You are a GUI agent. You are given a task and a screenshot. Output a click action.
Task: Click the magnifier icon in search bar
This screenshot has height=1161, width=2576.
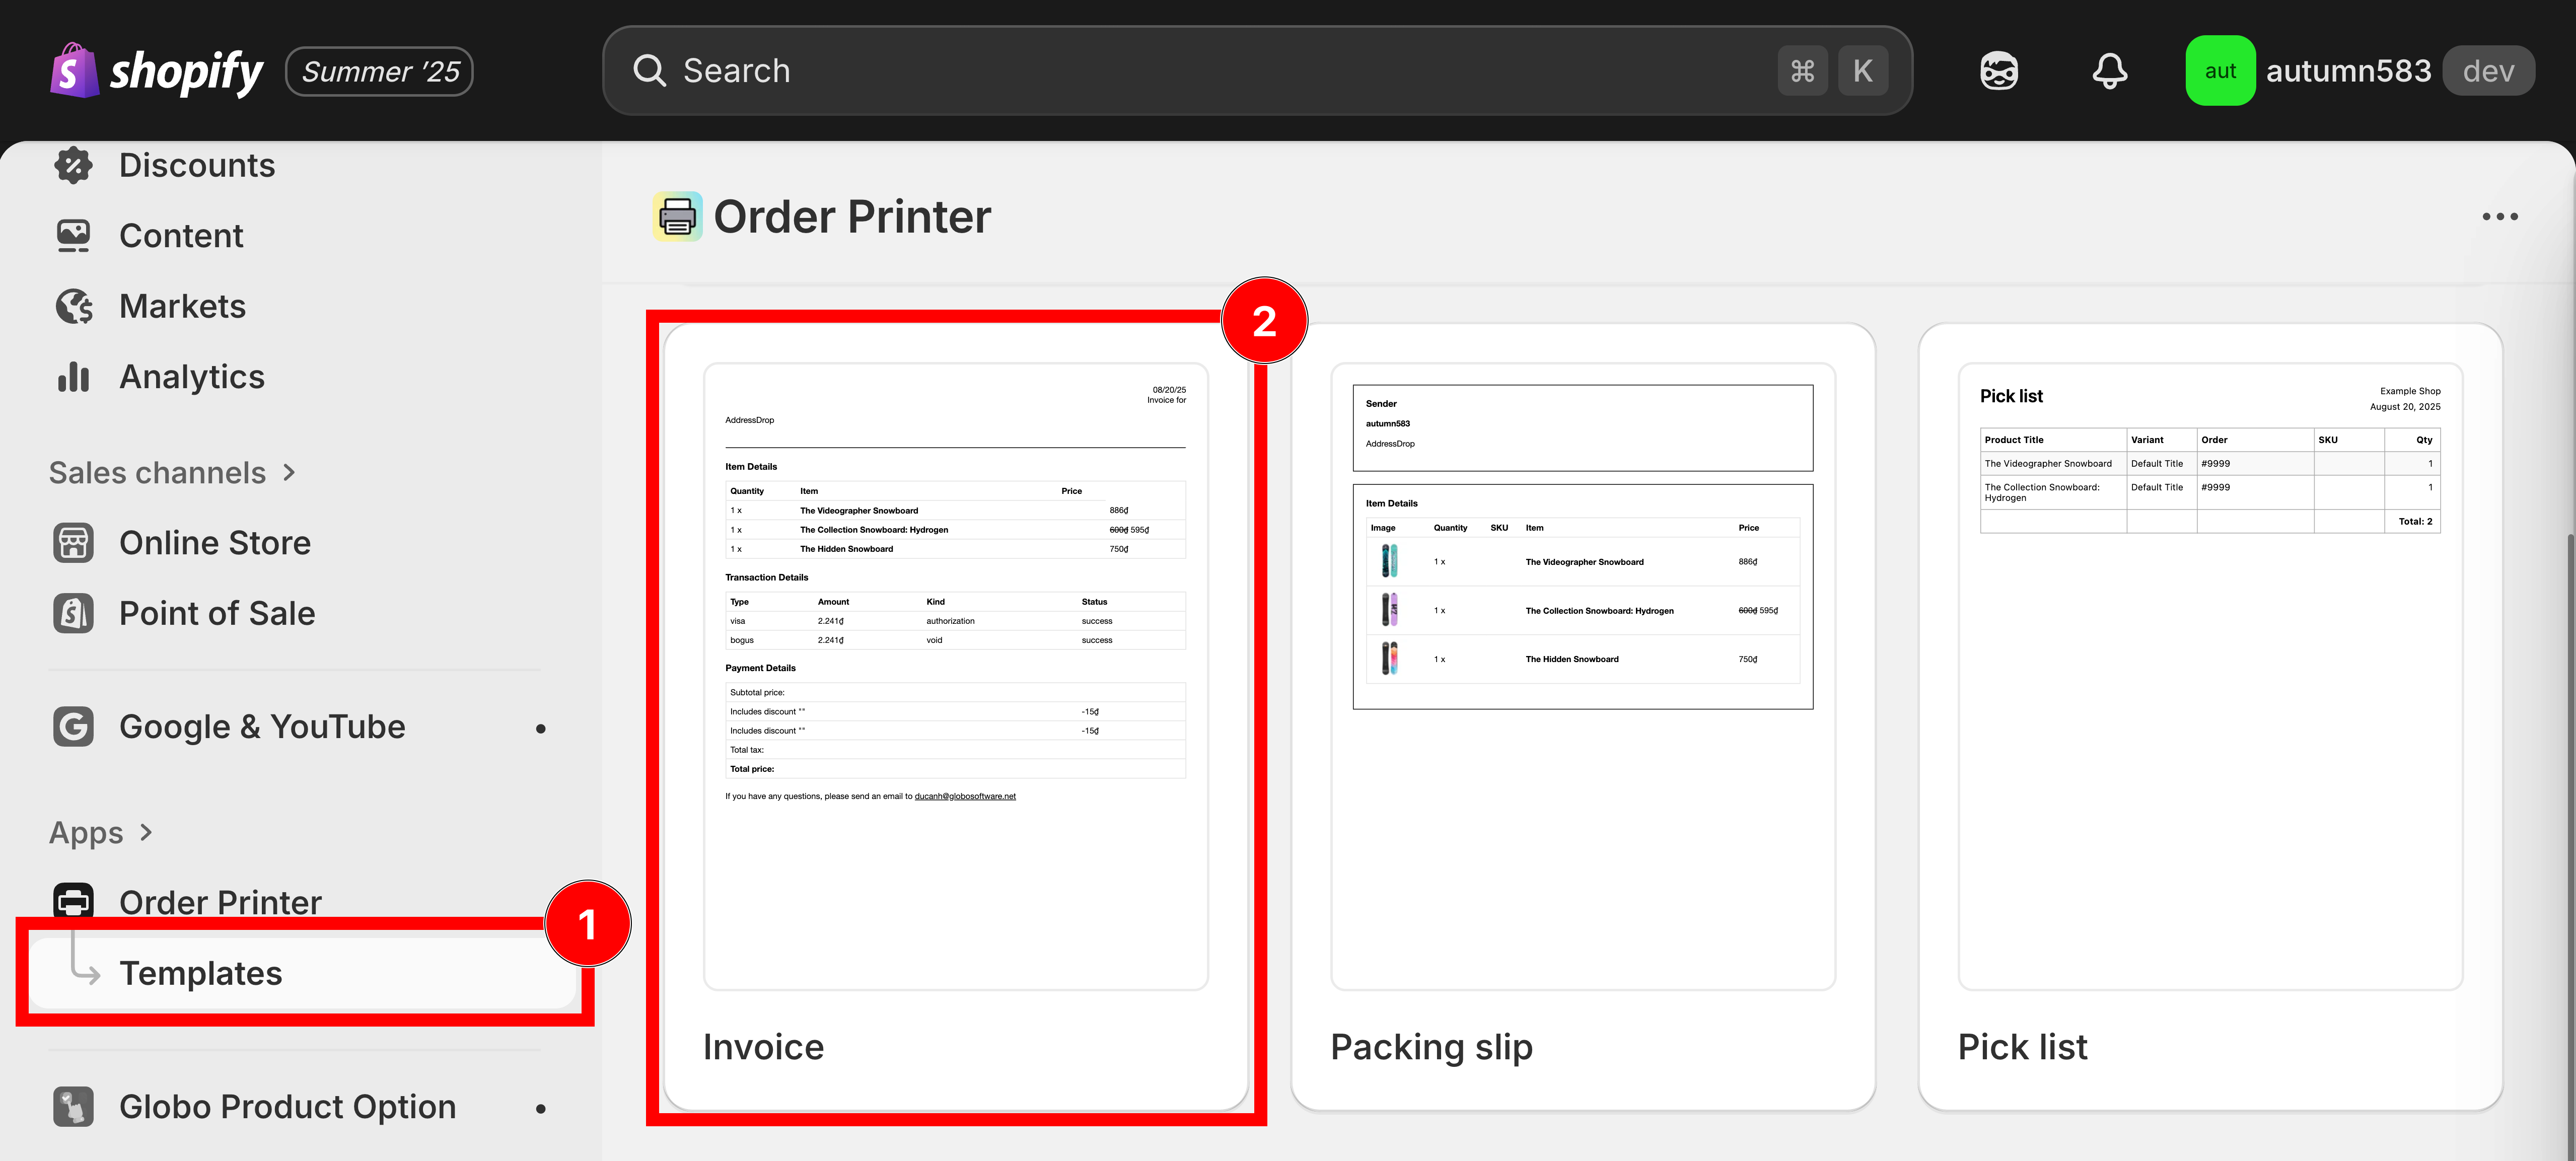(649, 70)
